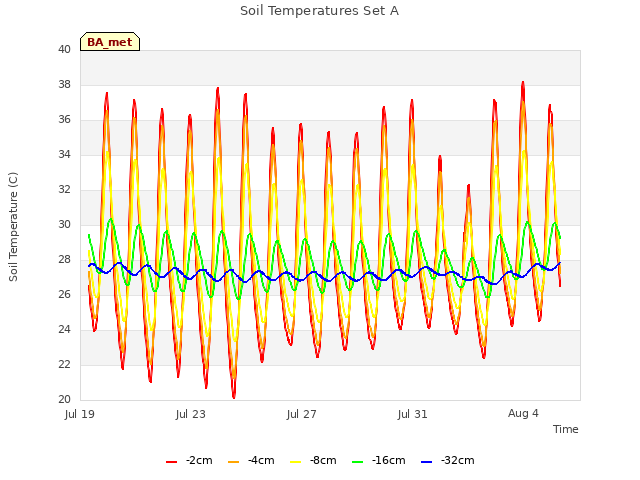Toggle the -2cm series in legend
This screenshot has width=640, height=480.
pyautogui.click(x=189, y=461)
